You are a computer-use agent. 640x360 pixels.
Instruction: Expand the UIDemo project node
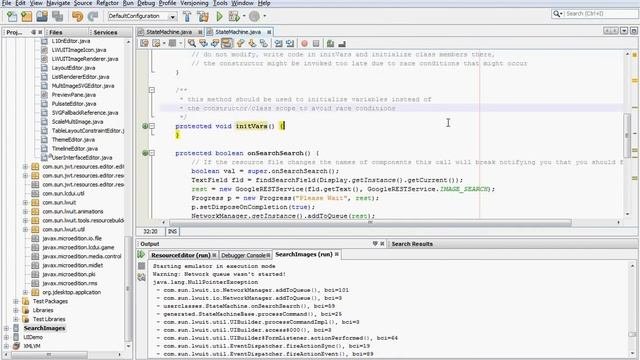6,337
